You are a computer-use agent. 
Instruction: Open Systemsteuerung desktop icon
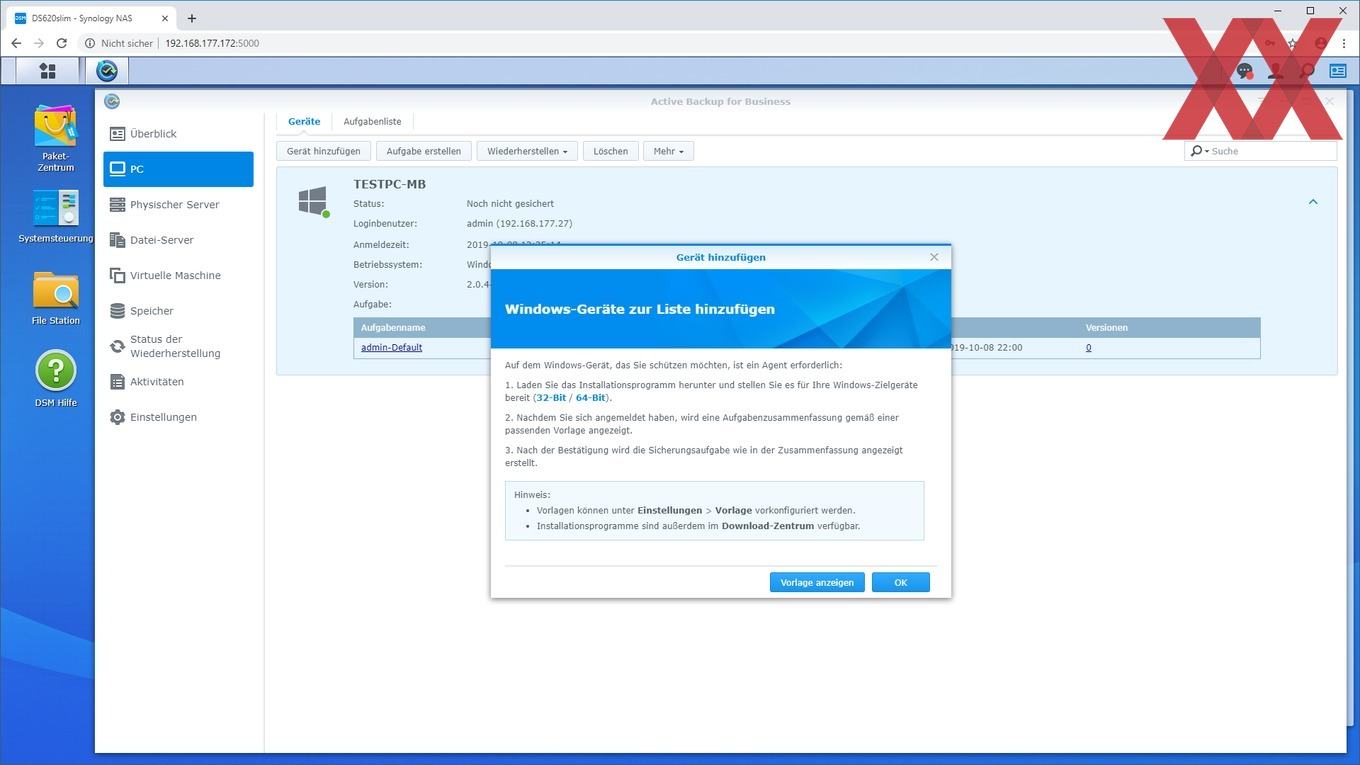pyautogui.click(x=56, y=216)
